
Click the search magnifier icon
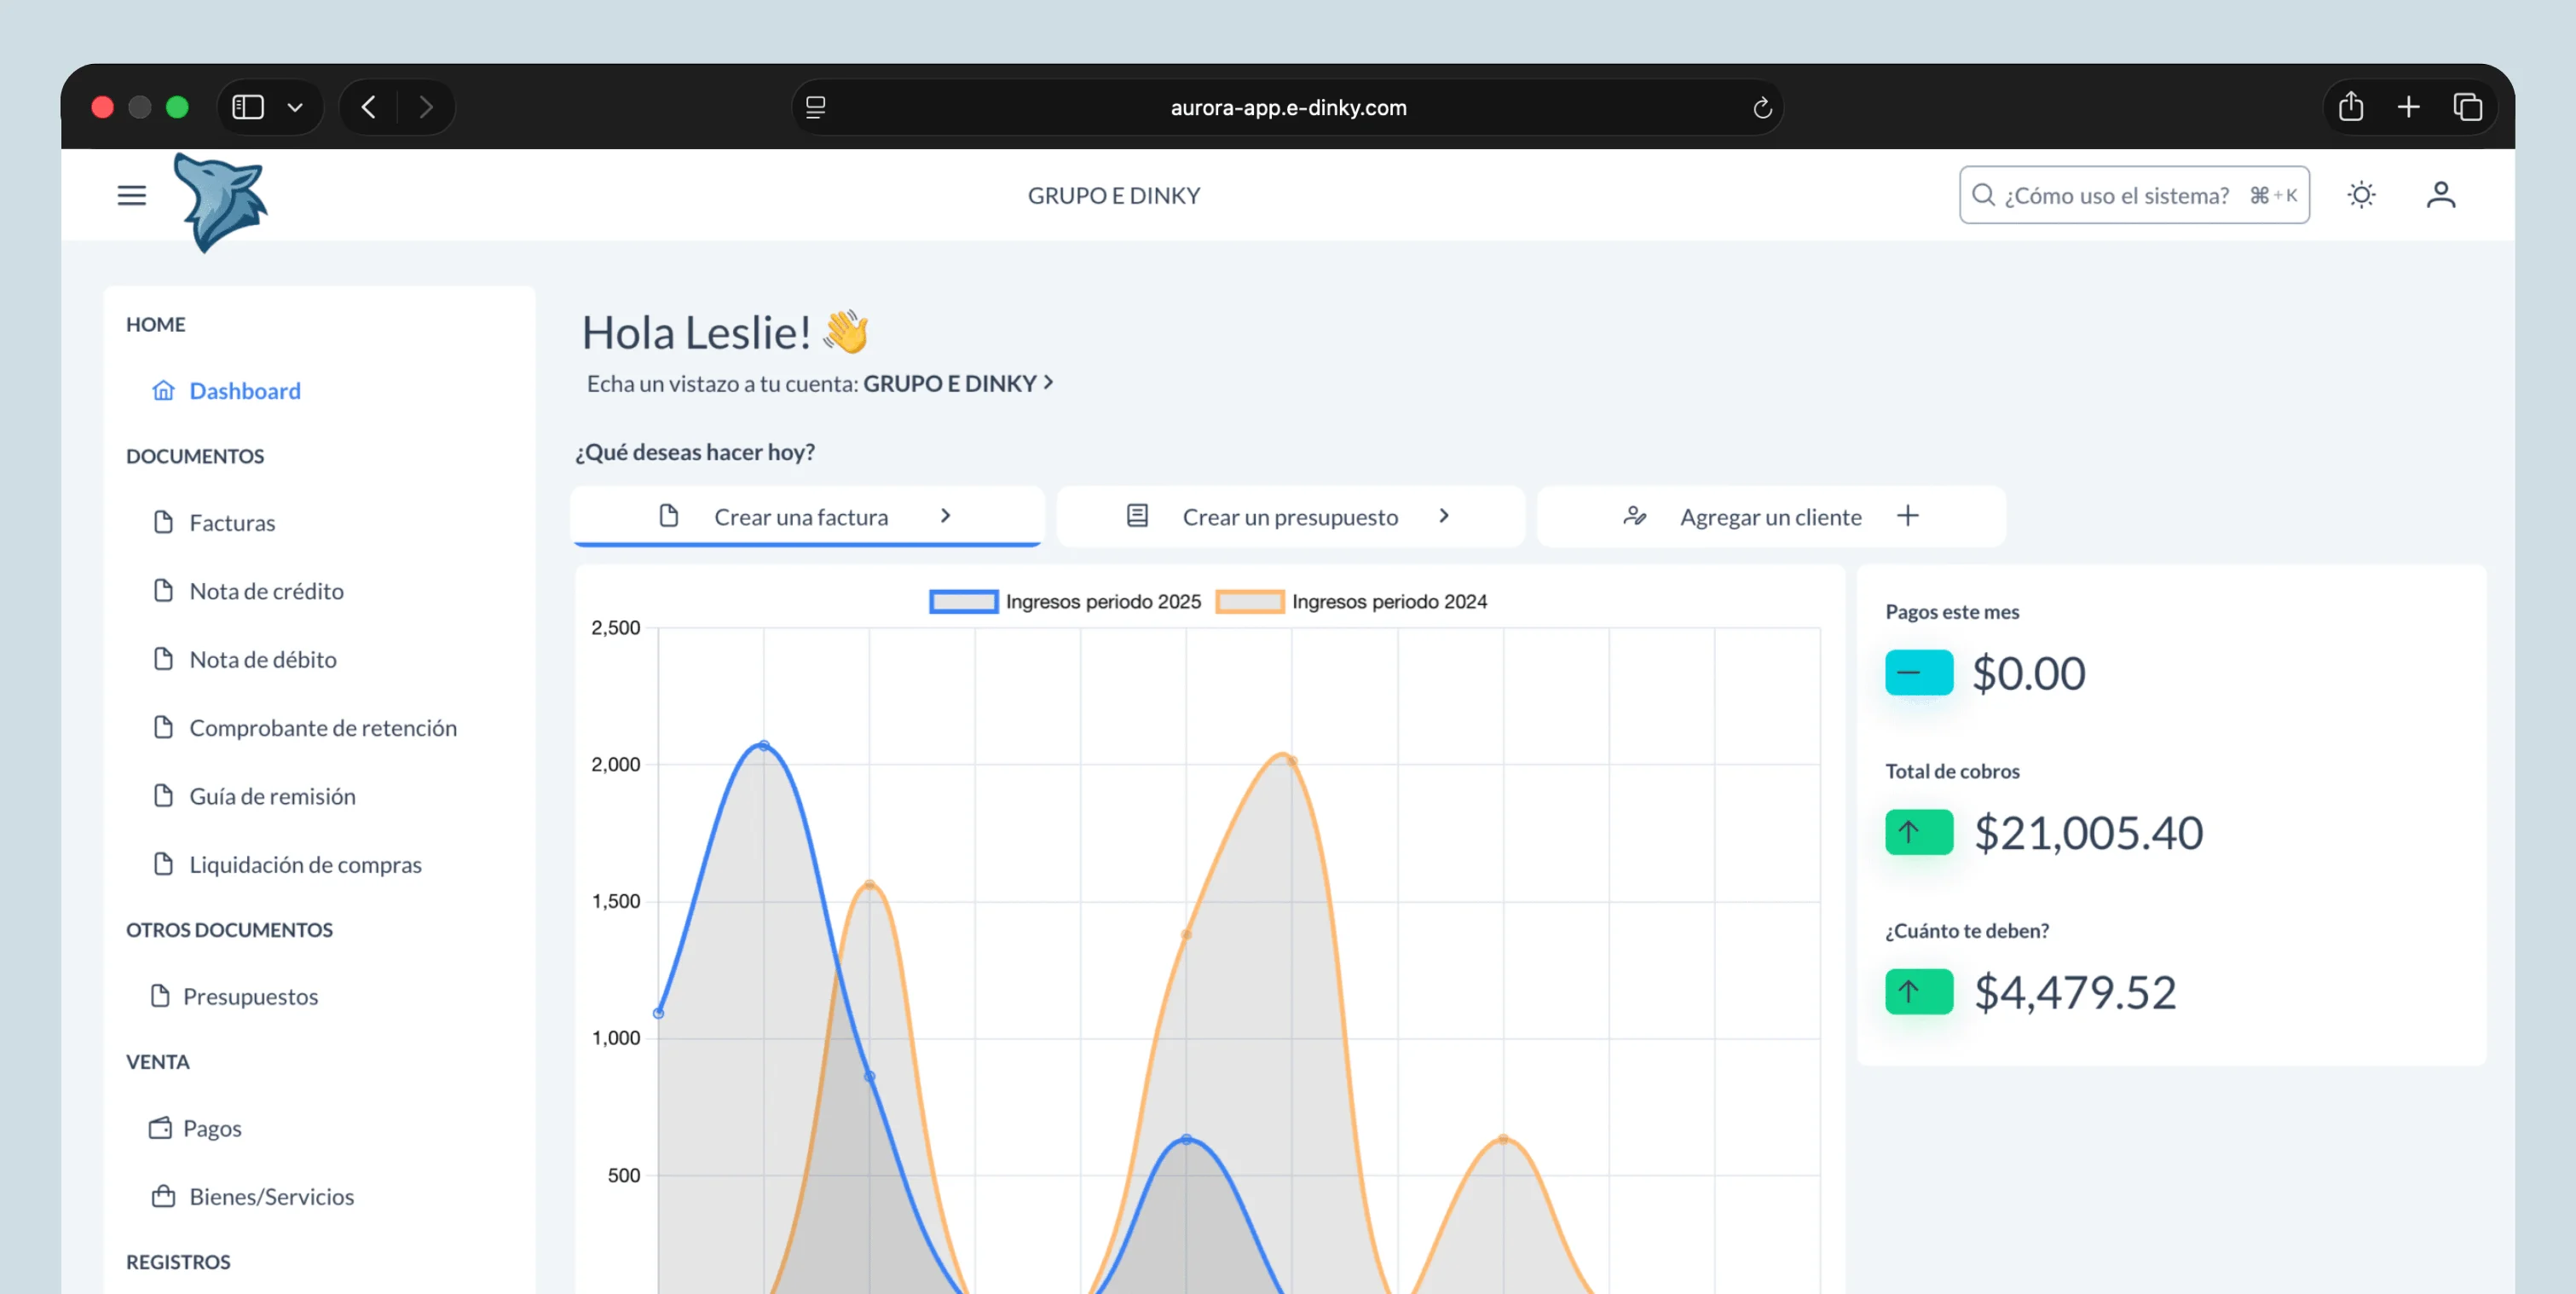click(x=1983, y=194)
